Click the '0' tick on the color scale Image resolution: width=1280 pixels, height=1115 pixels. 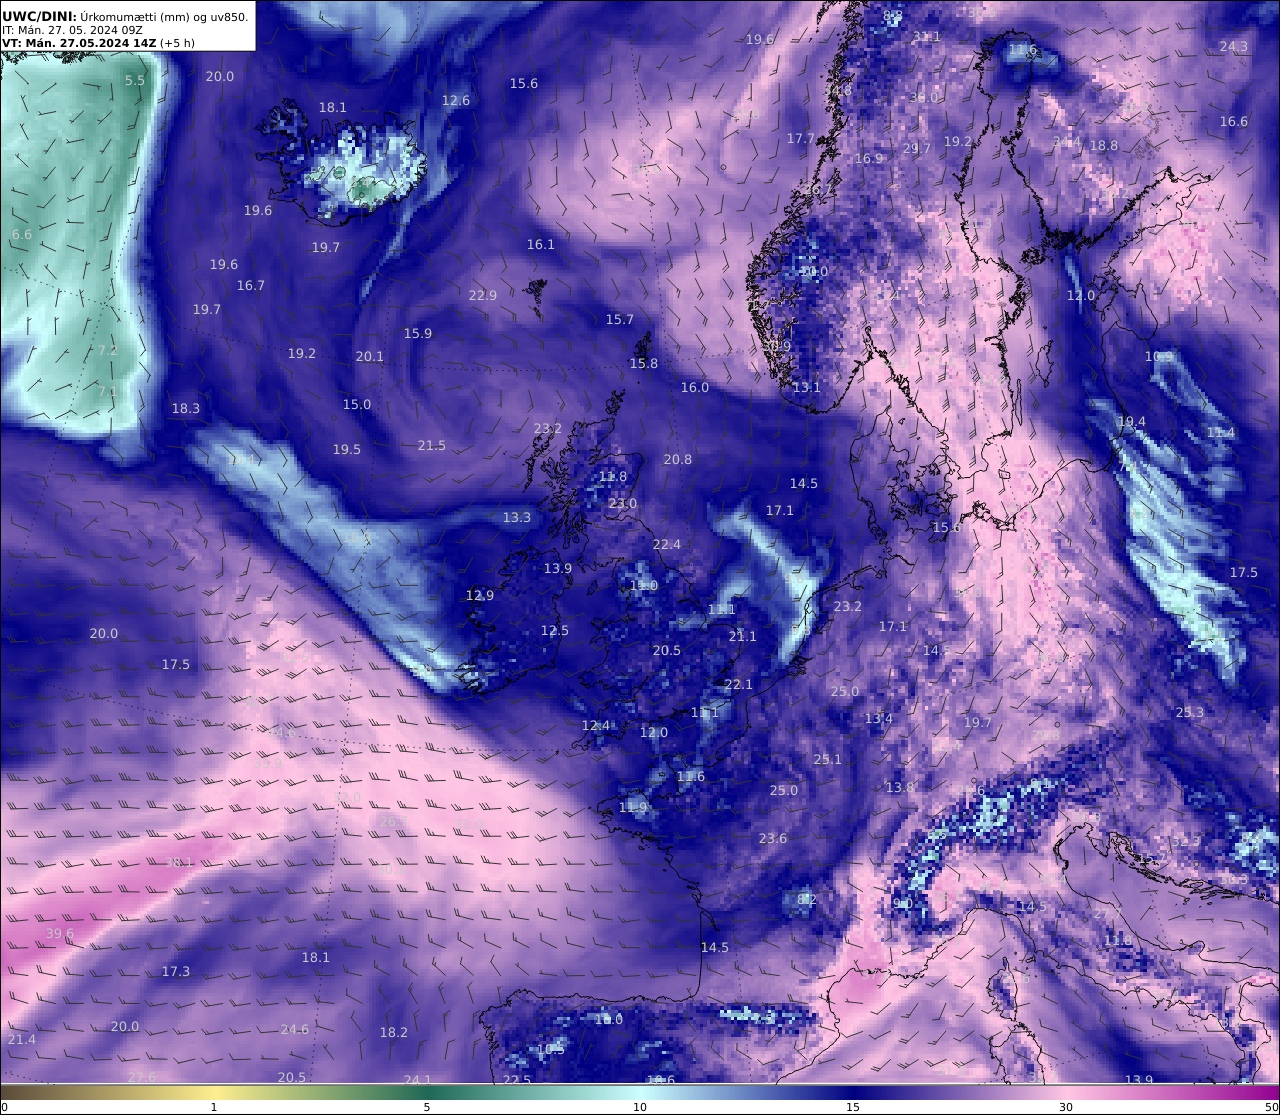pos(4,1107)
